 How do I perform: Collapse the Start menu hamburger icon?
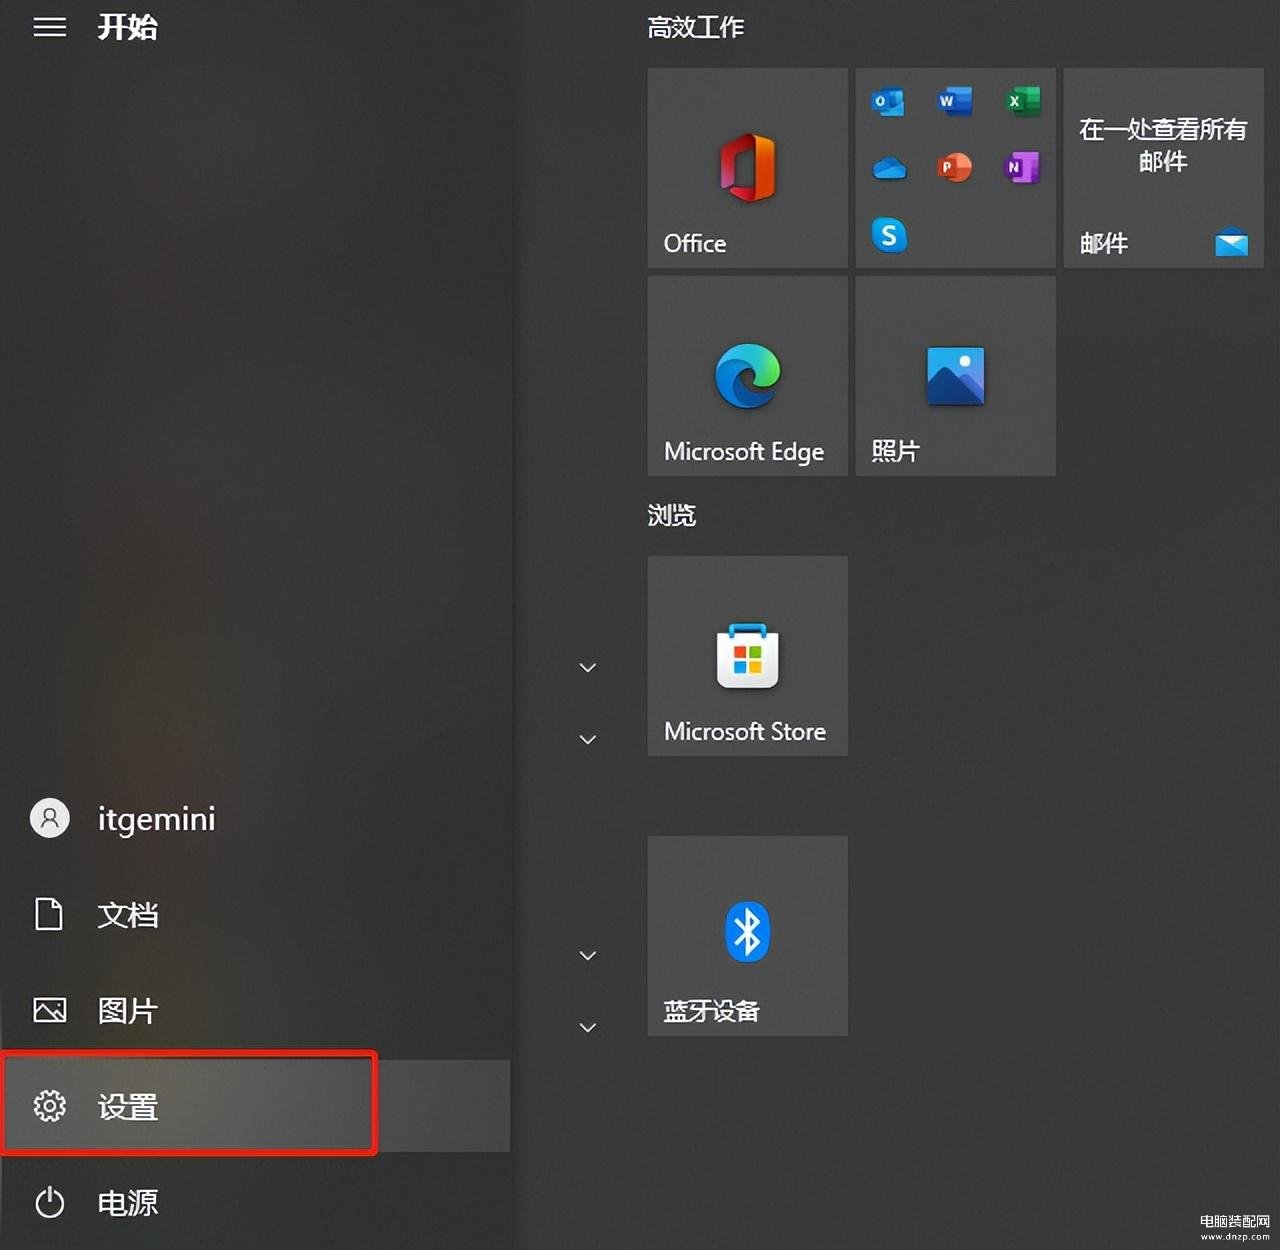coord(49,27)
